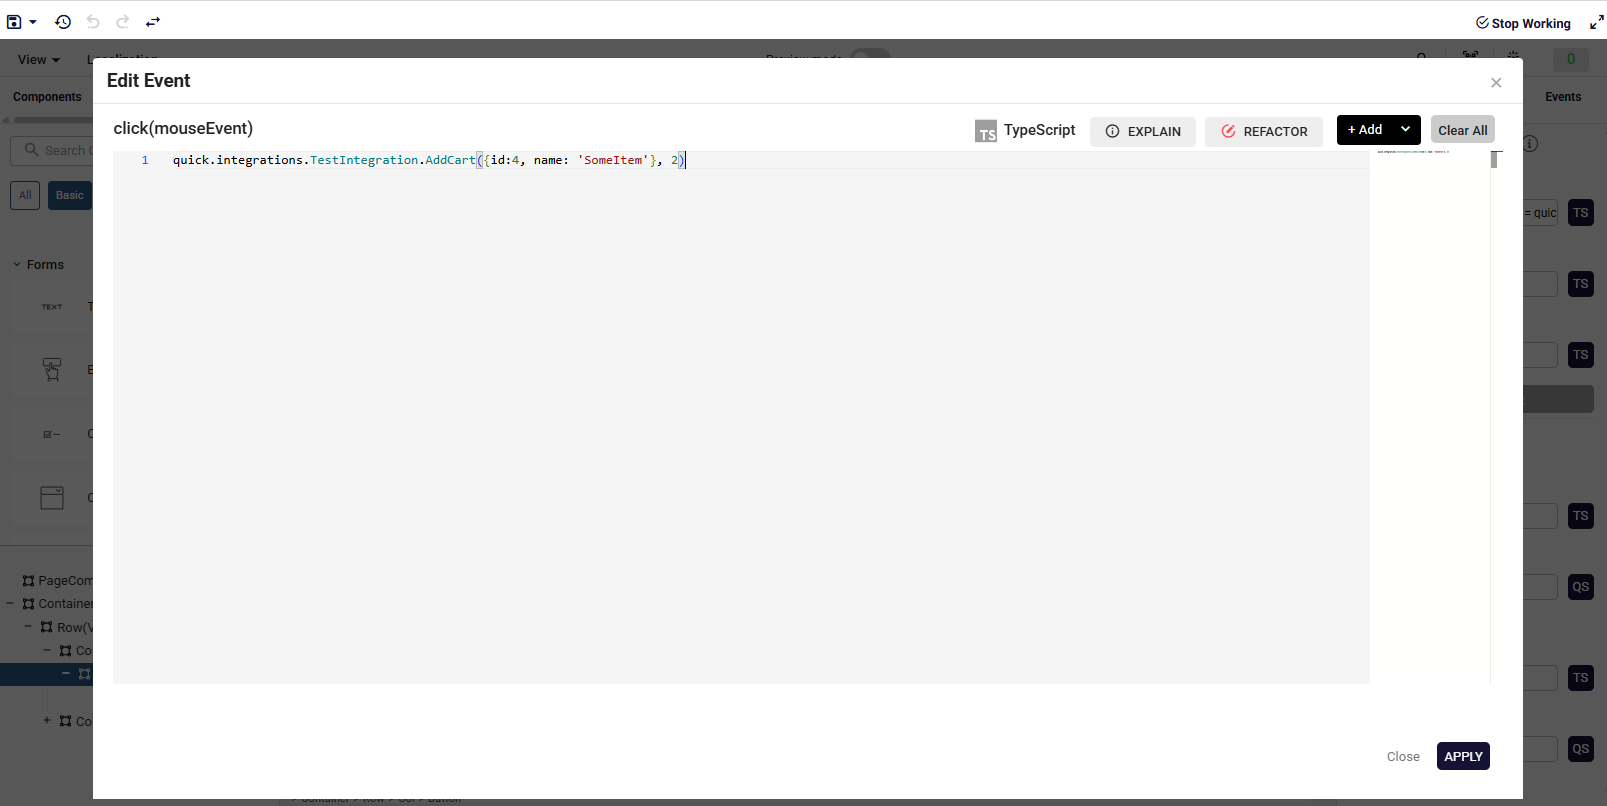Open the dropdown caret beside save icon
The image size is (1607, 806).
[x=33, y=22]
